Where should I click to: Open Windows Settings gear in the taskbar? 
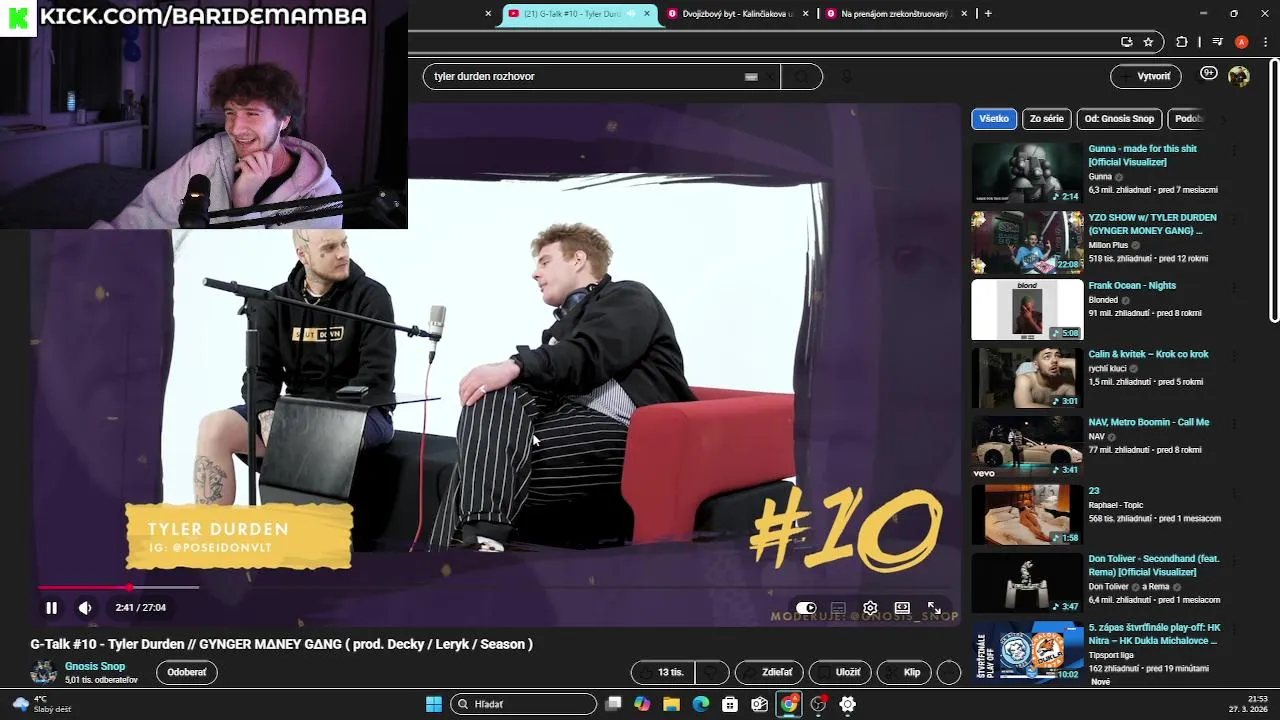848,704
